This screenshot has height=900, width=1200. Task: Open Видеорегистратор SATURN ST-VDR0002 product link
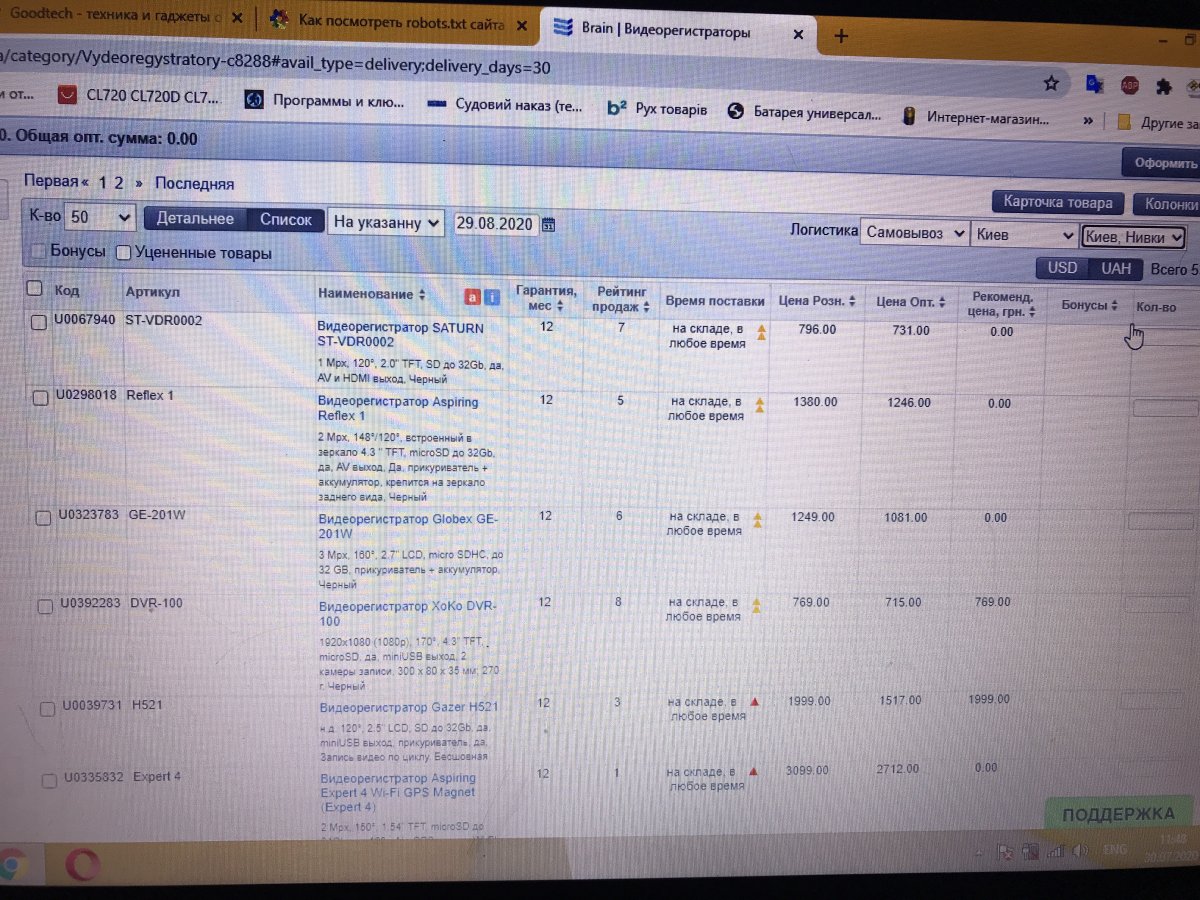coord(400,335)
